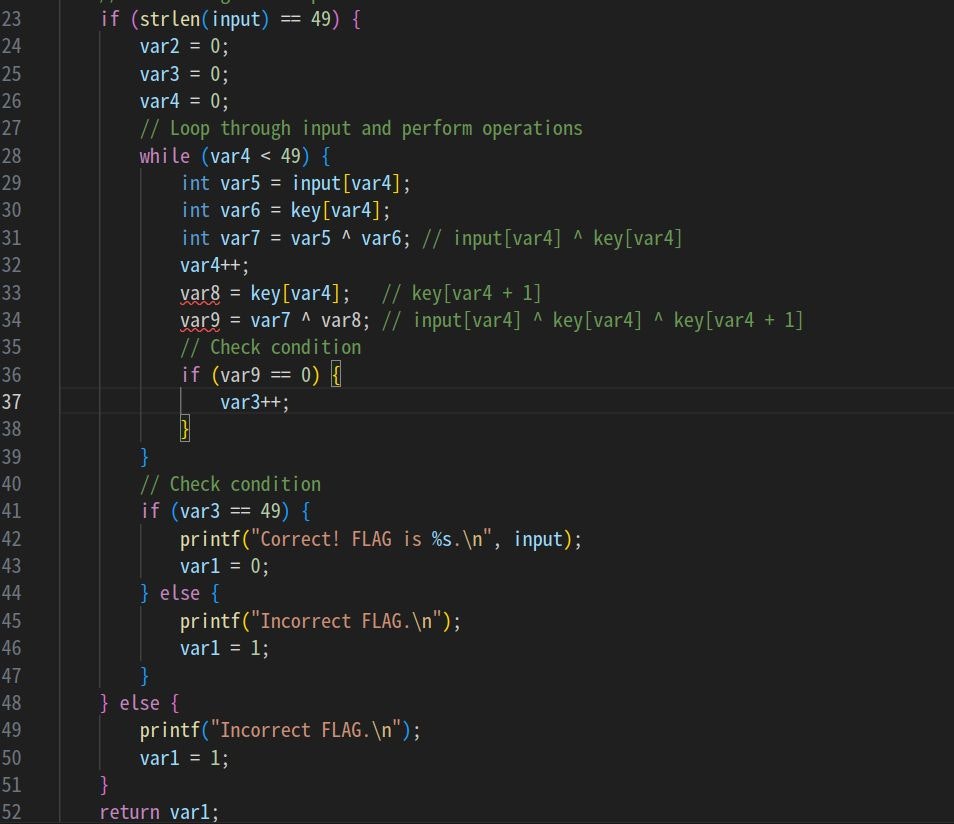
Task: Click line number 52 in the gutter
Action: point(11,812)
